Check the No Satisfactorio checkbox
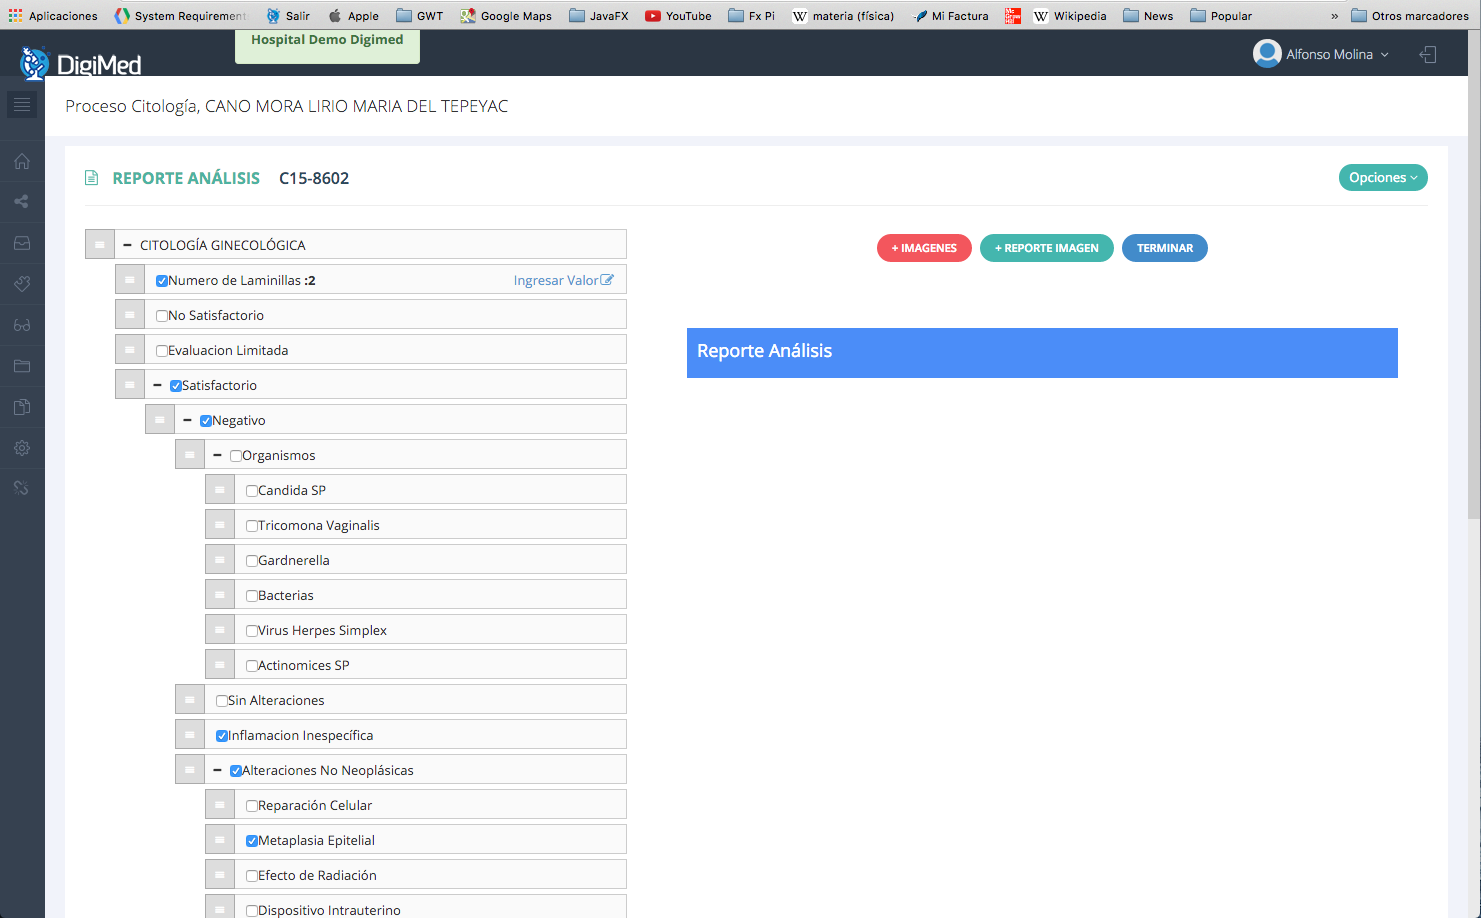The width and height of the screenshot is (1481, 918). coord(162,316)
